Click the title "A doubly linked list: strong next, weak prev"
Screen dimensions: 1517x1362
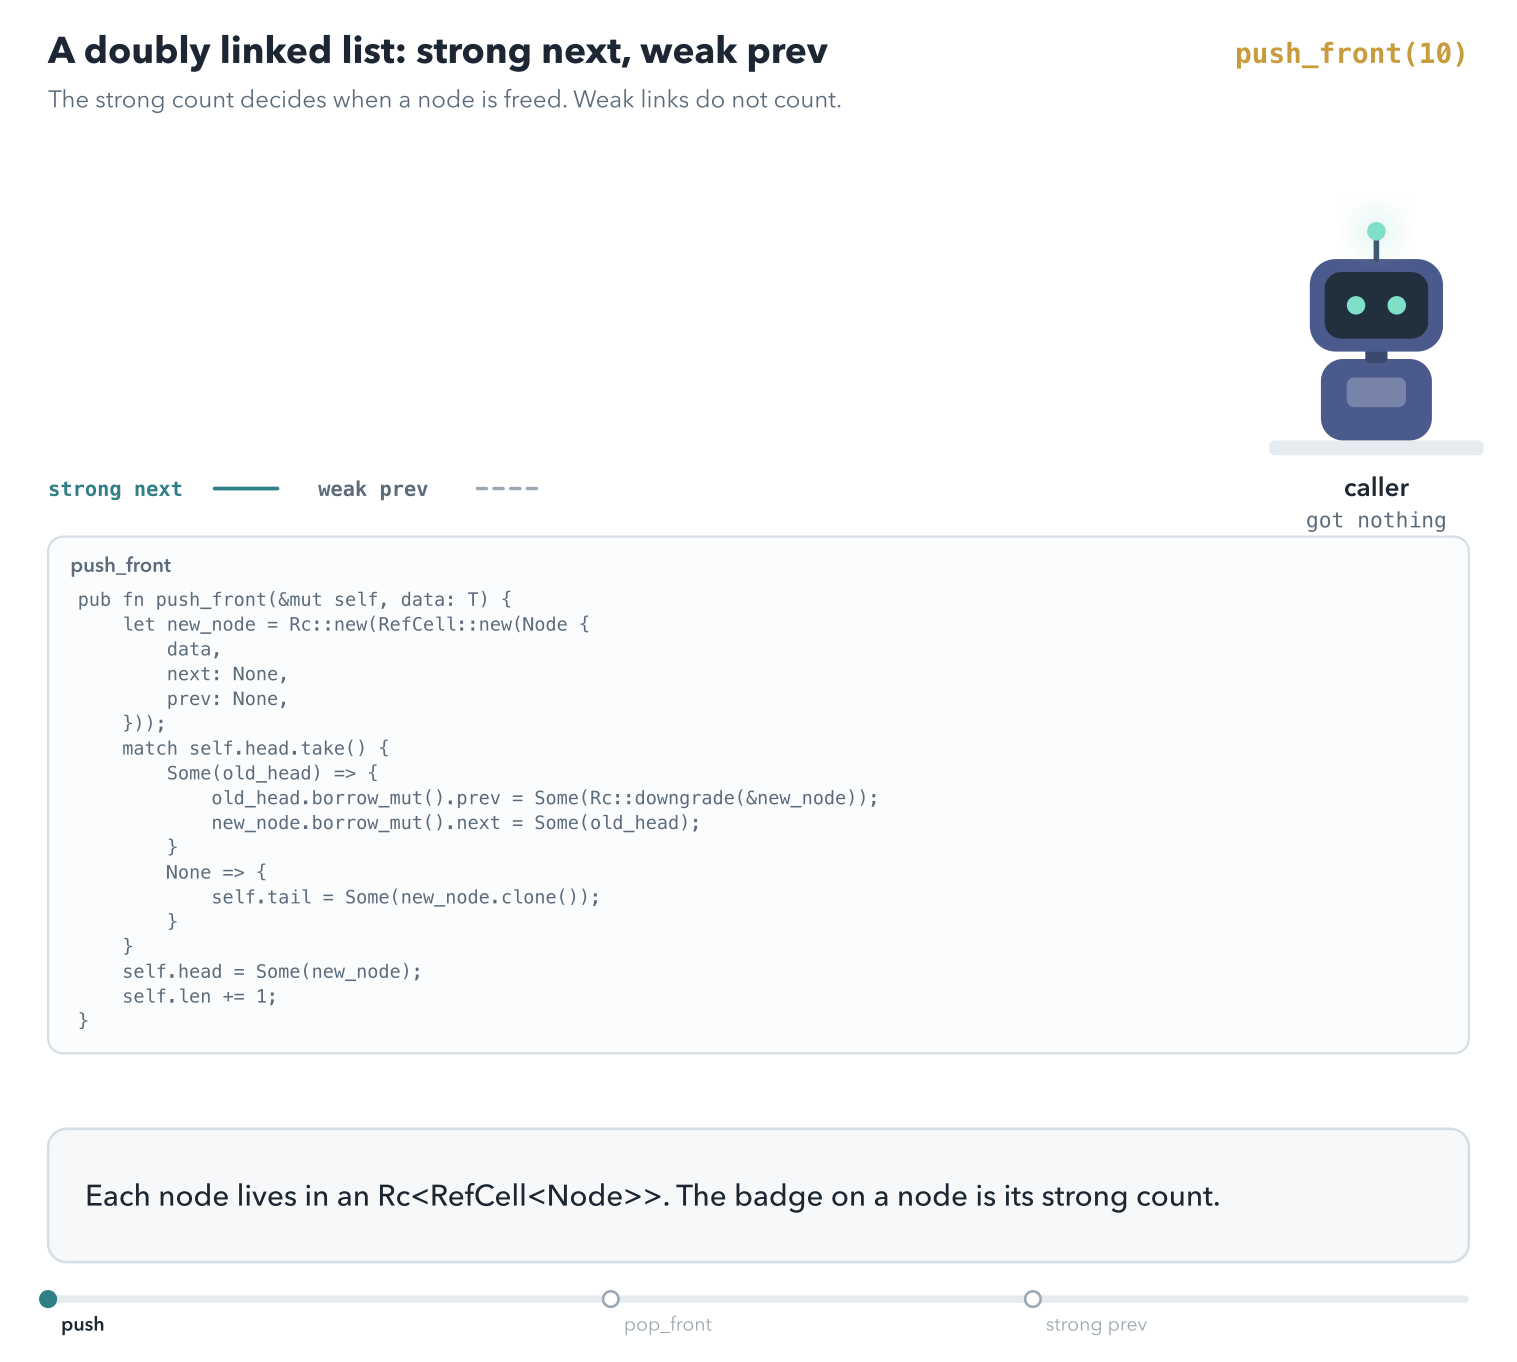click(x=438, y=51)
